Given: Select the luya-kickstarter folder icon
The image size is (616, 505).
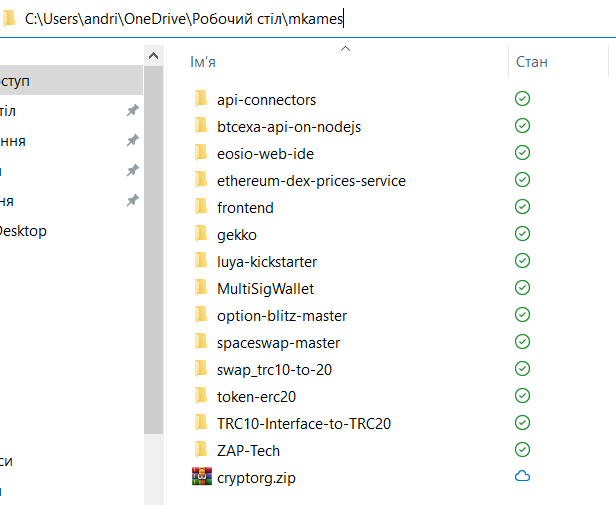Looking at the screenshot, I should click(x=201, y=261).
